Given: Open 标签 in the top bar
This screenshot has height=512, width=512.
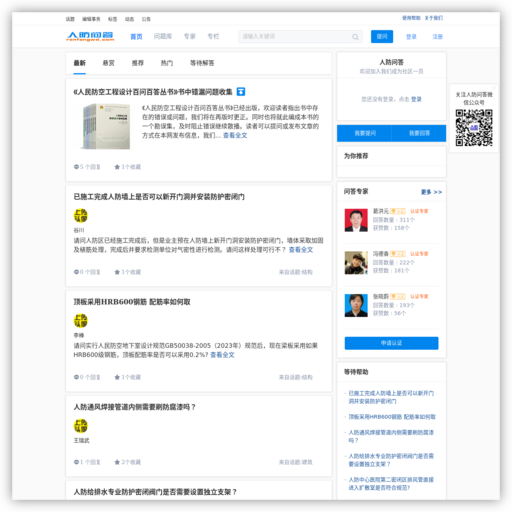Looking at the screenshot, I should pyautogui.click(x=113, y=19).
